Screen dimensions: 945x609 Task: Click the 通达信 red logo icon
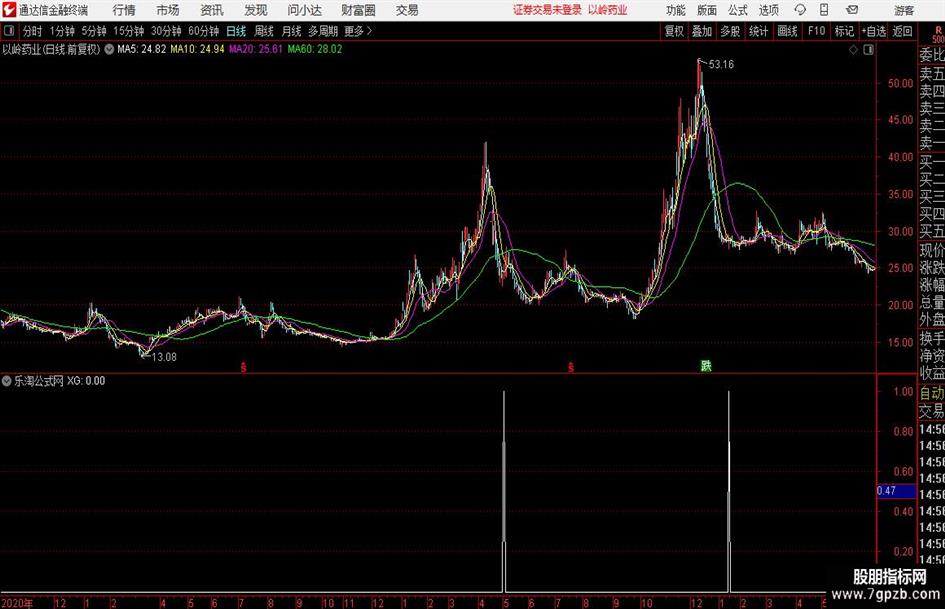click(9, 10)
